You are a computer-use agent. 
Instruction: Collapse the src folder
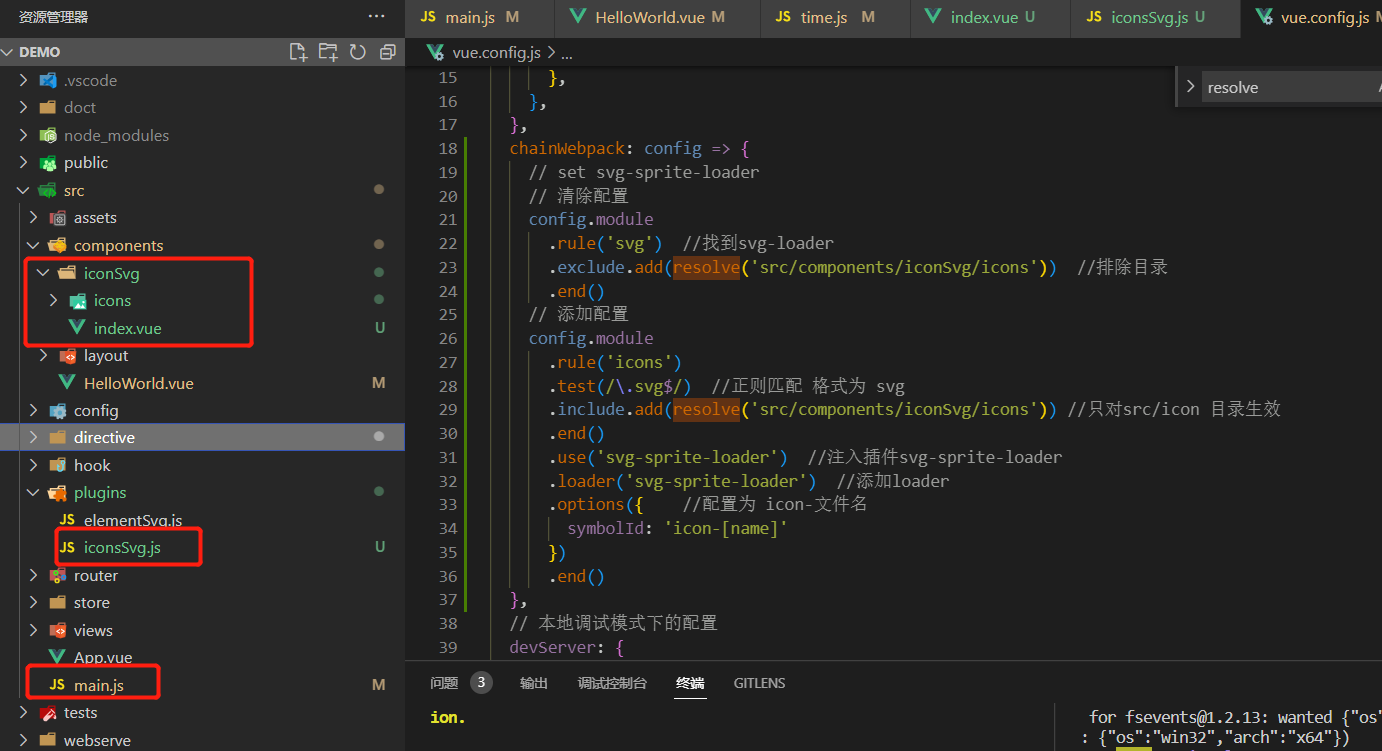(23, 190)
